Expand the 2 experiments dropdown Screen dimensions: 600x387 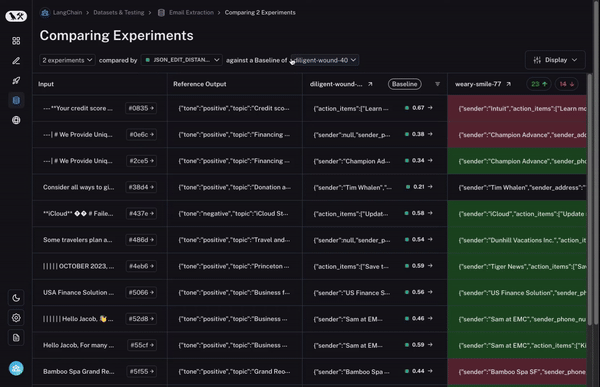(x=67, y=60)
